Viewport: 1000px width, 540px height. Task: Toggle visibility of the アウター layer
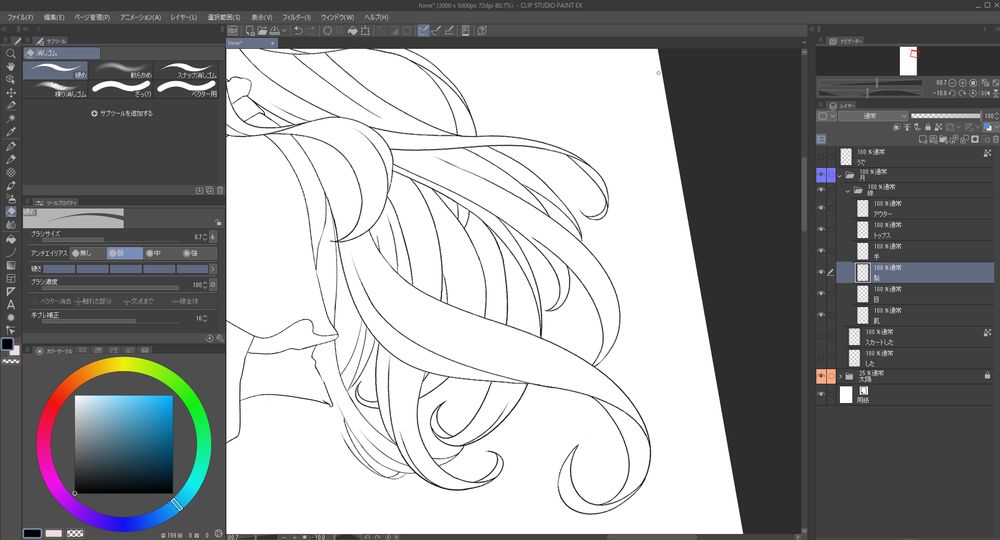[x=821, y=208]
